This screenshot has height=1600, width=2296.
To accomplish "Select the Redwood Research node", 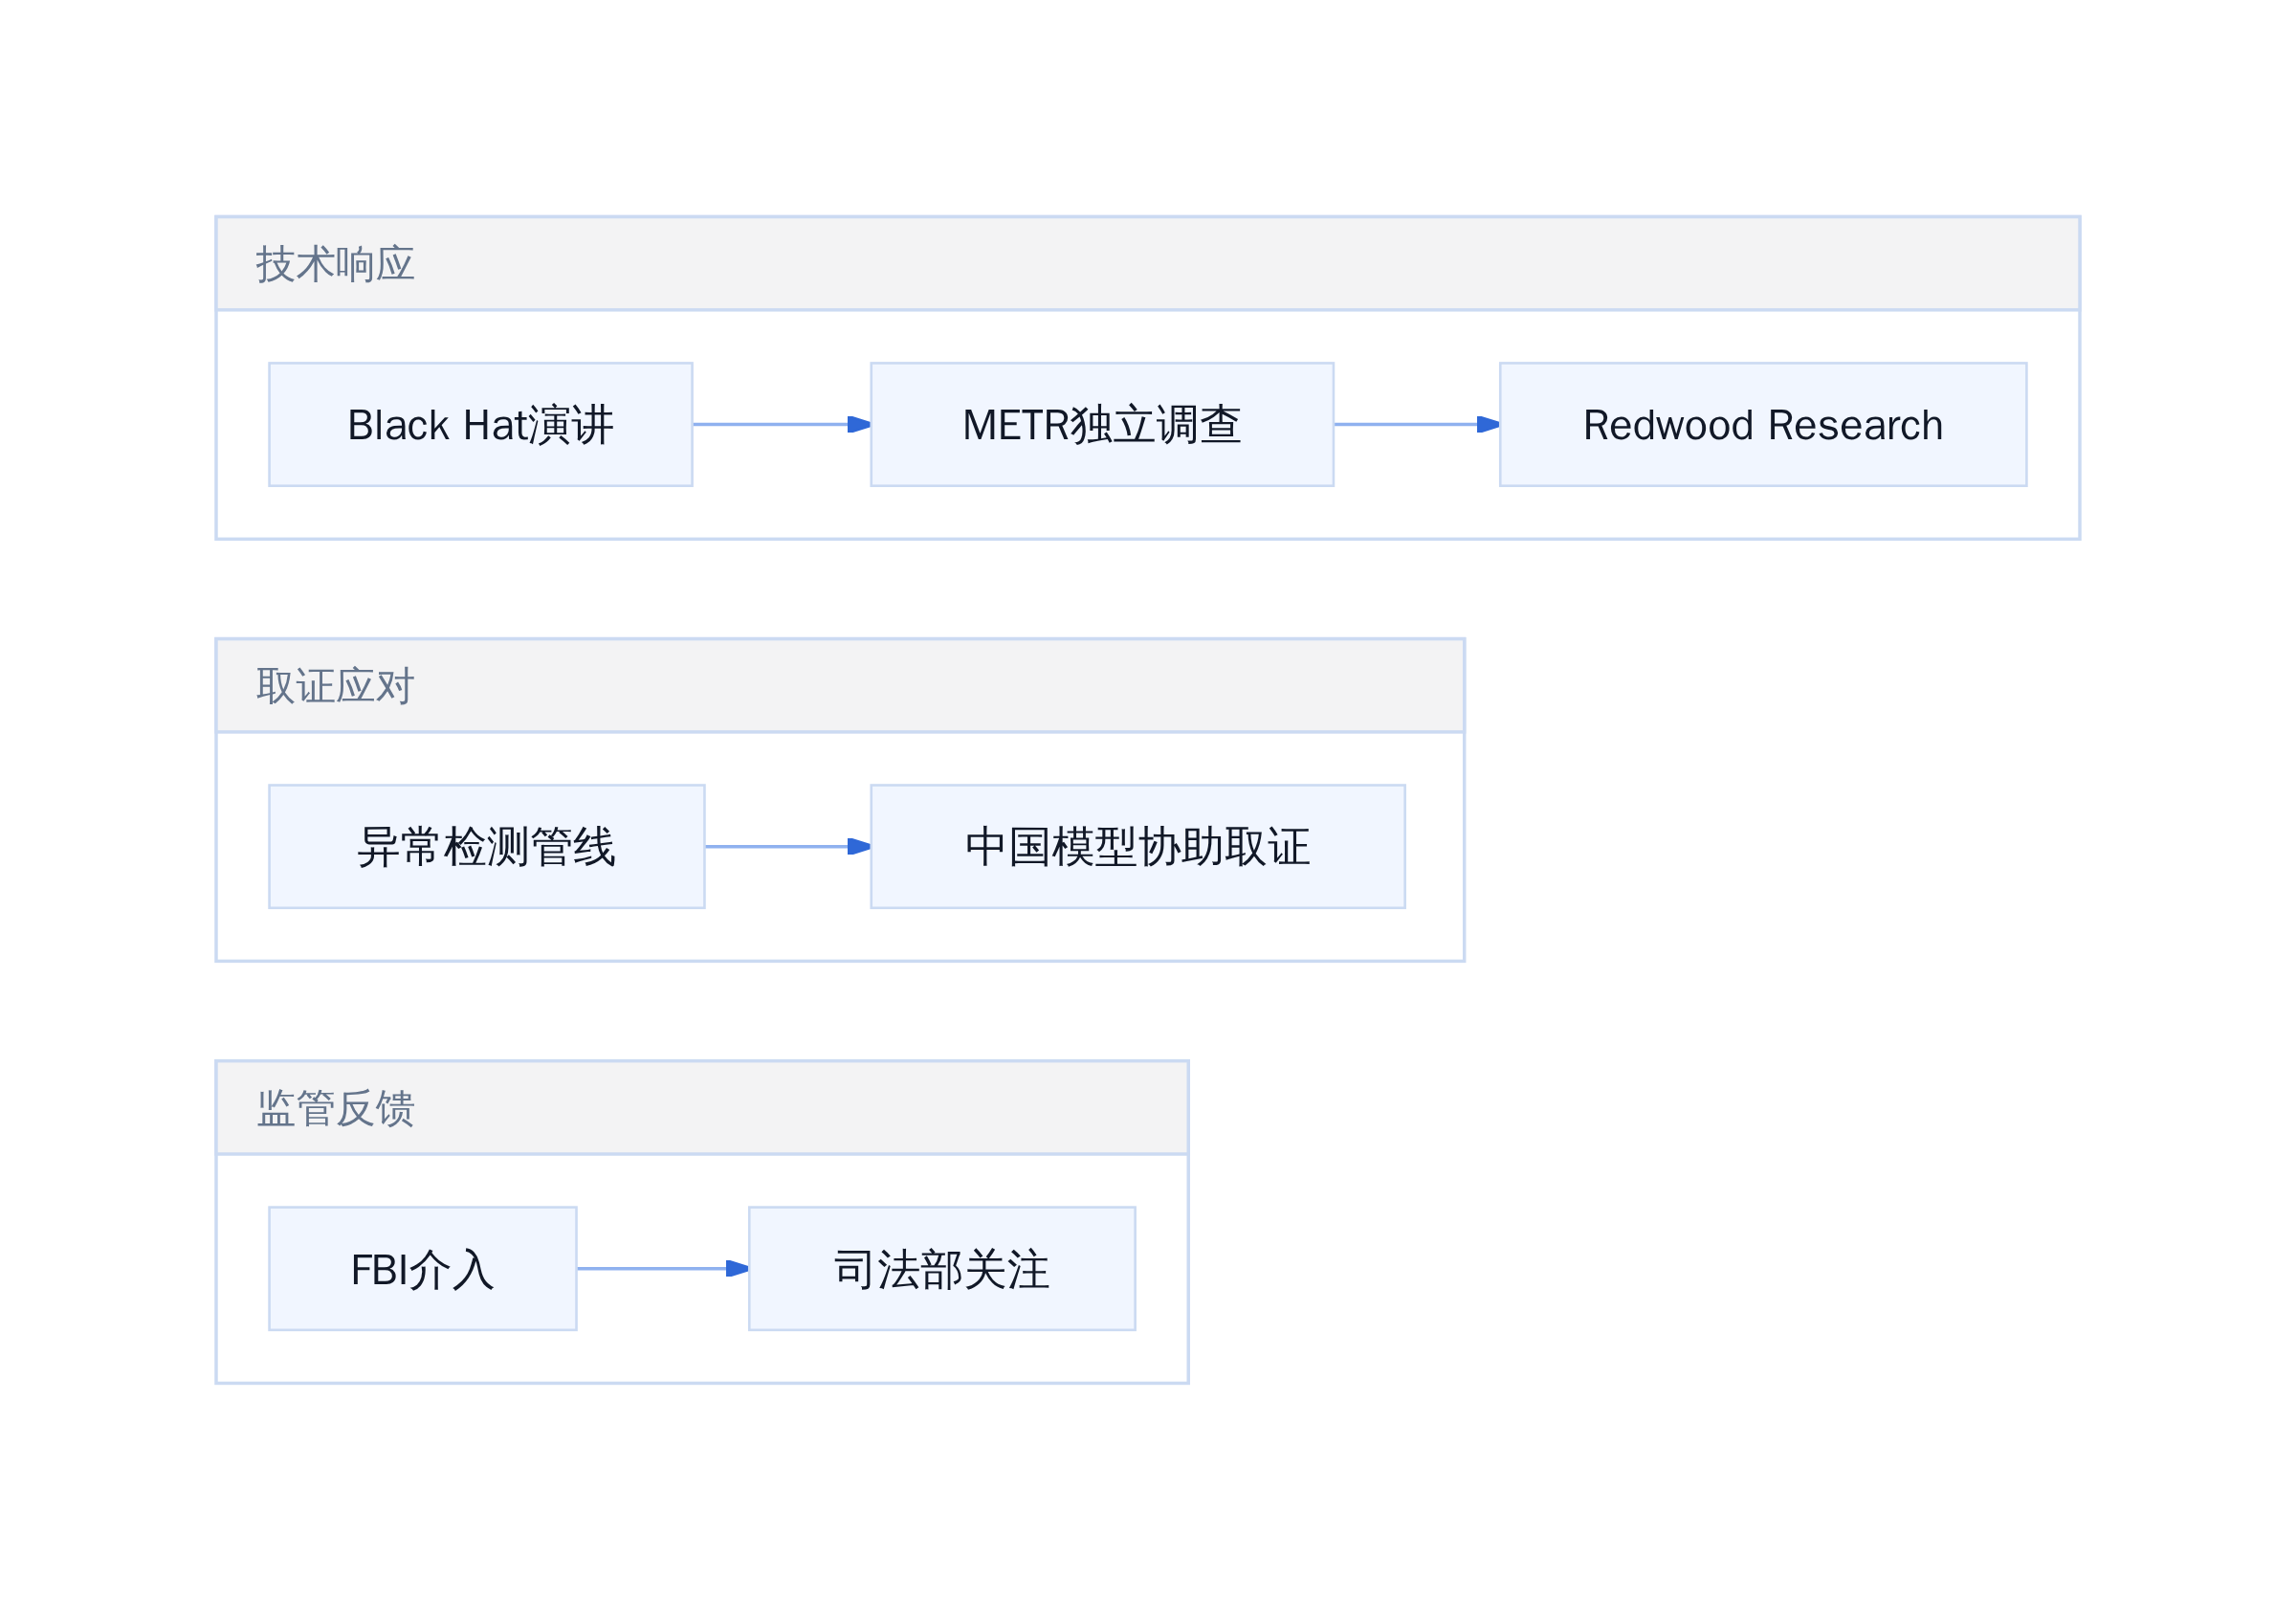I will [1762, 424].
